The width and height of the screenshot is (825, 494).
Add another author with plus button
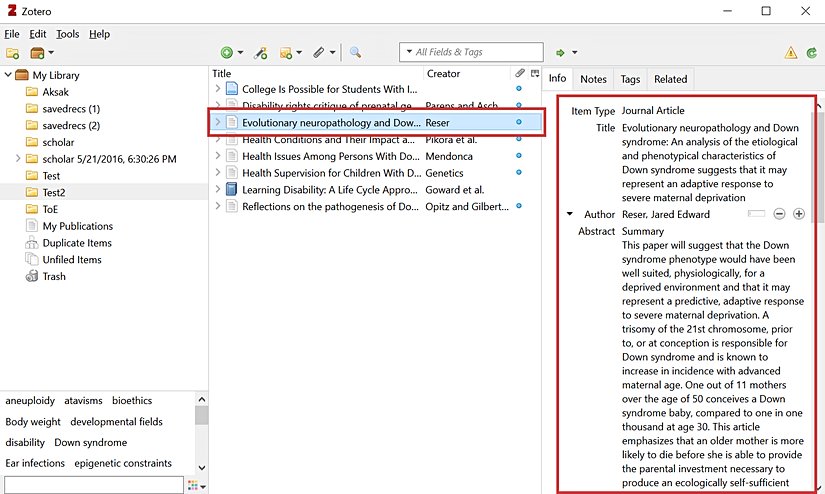[799, 214]
